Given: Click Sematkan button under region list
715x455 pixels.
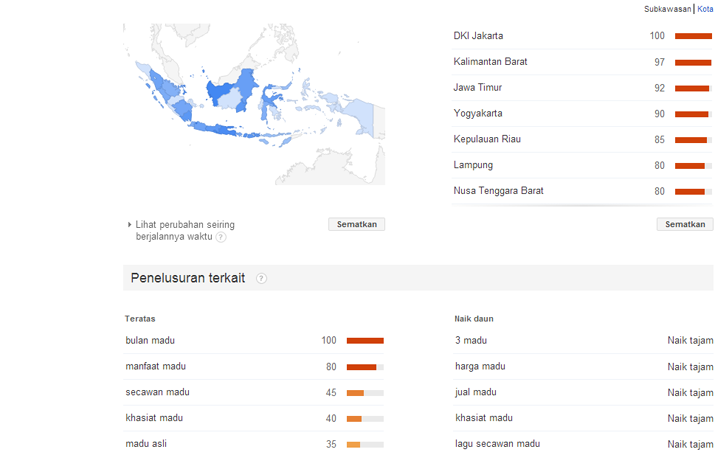Looking at the screenshot, I should coord(685,224).
